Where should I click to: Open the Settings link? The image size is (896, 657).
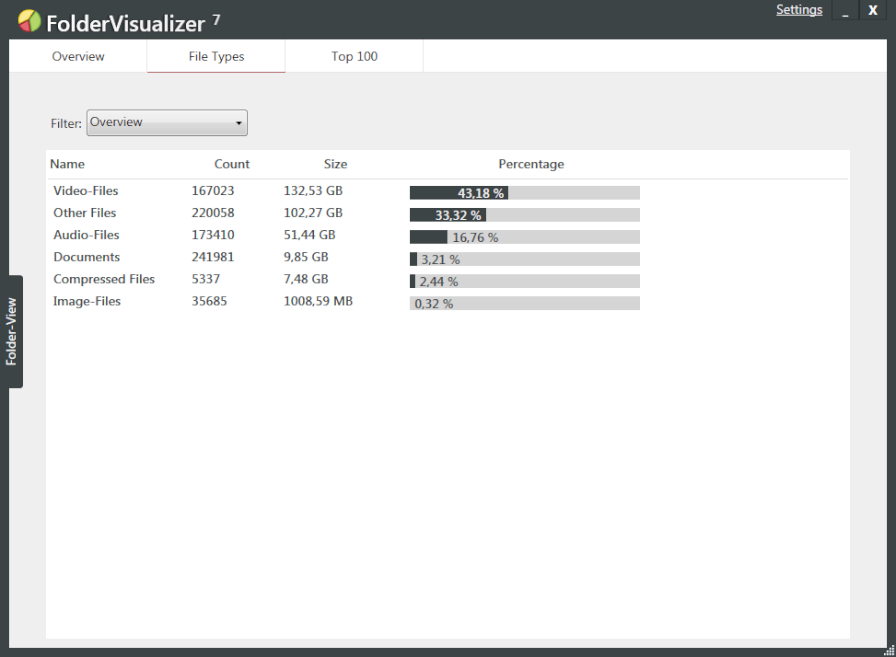point(799,9)
